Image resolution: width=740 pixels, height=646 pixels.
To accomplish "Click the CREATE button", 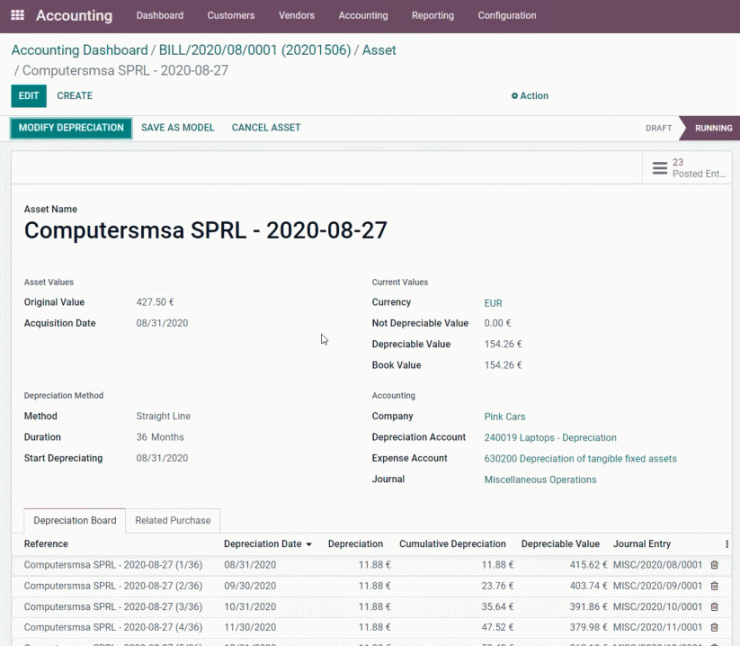I will [x=75, y=96].
